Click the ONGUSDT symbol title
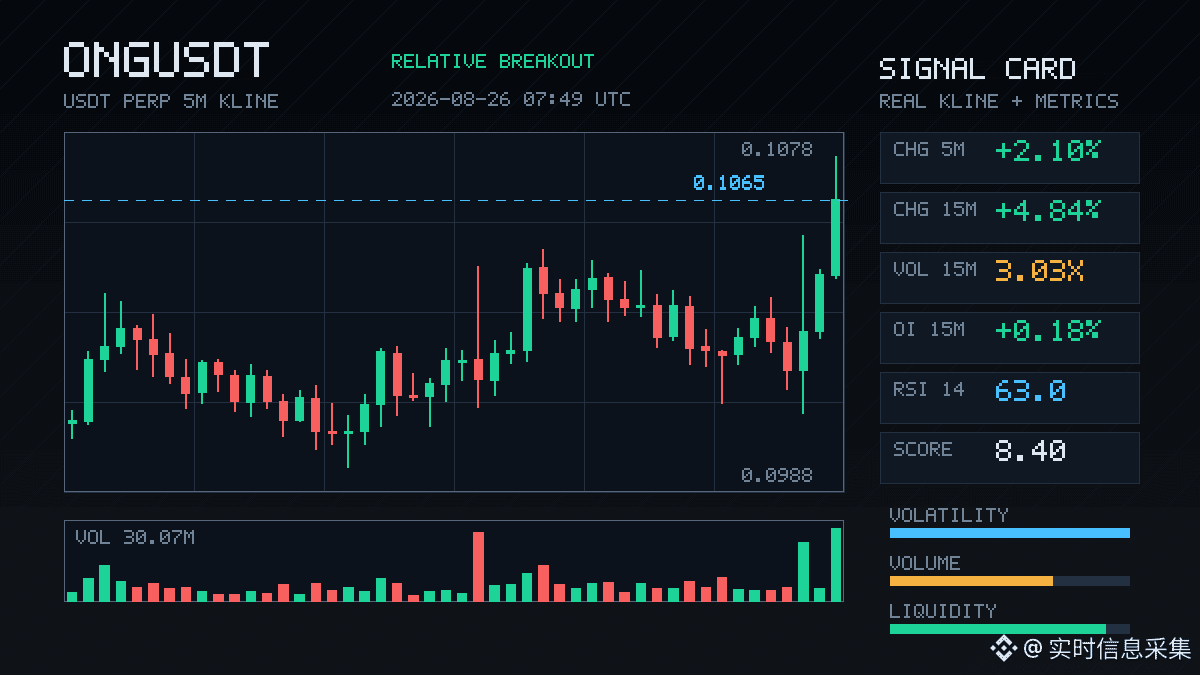The image size is (1200, 675). 166,60
